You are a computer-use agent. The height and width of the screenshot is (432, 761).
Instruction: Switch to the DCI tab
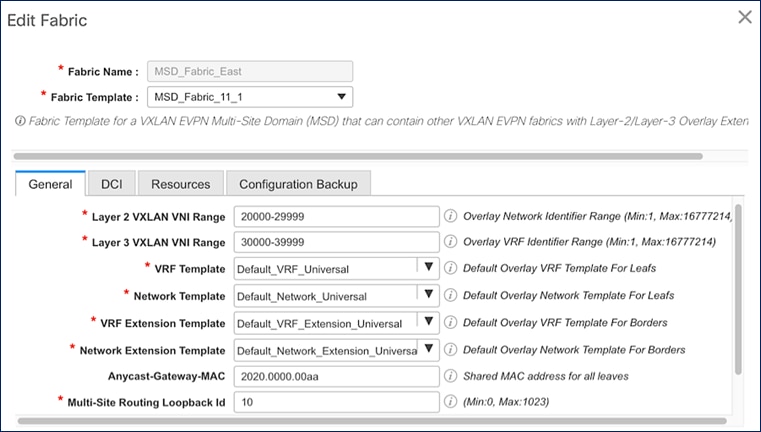[x=111, y=184]
